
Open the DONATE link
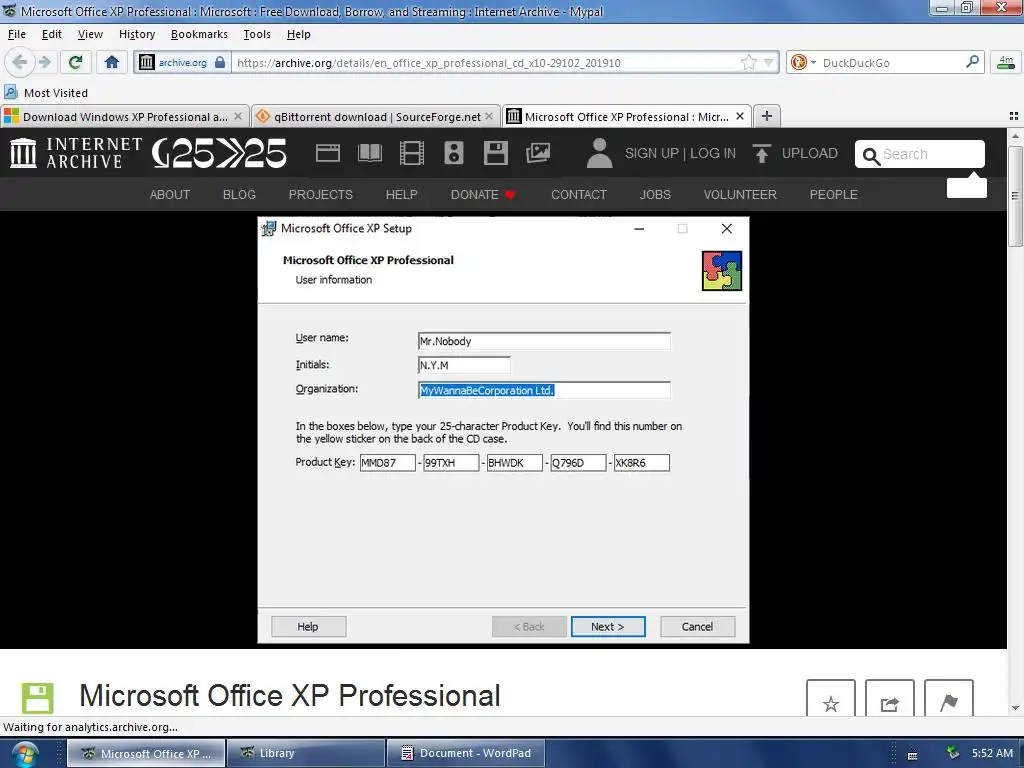point(483,195)
